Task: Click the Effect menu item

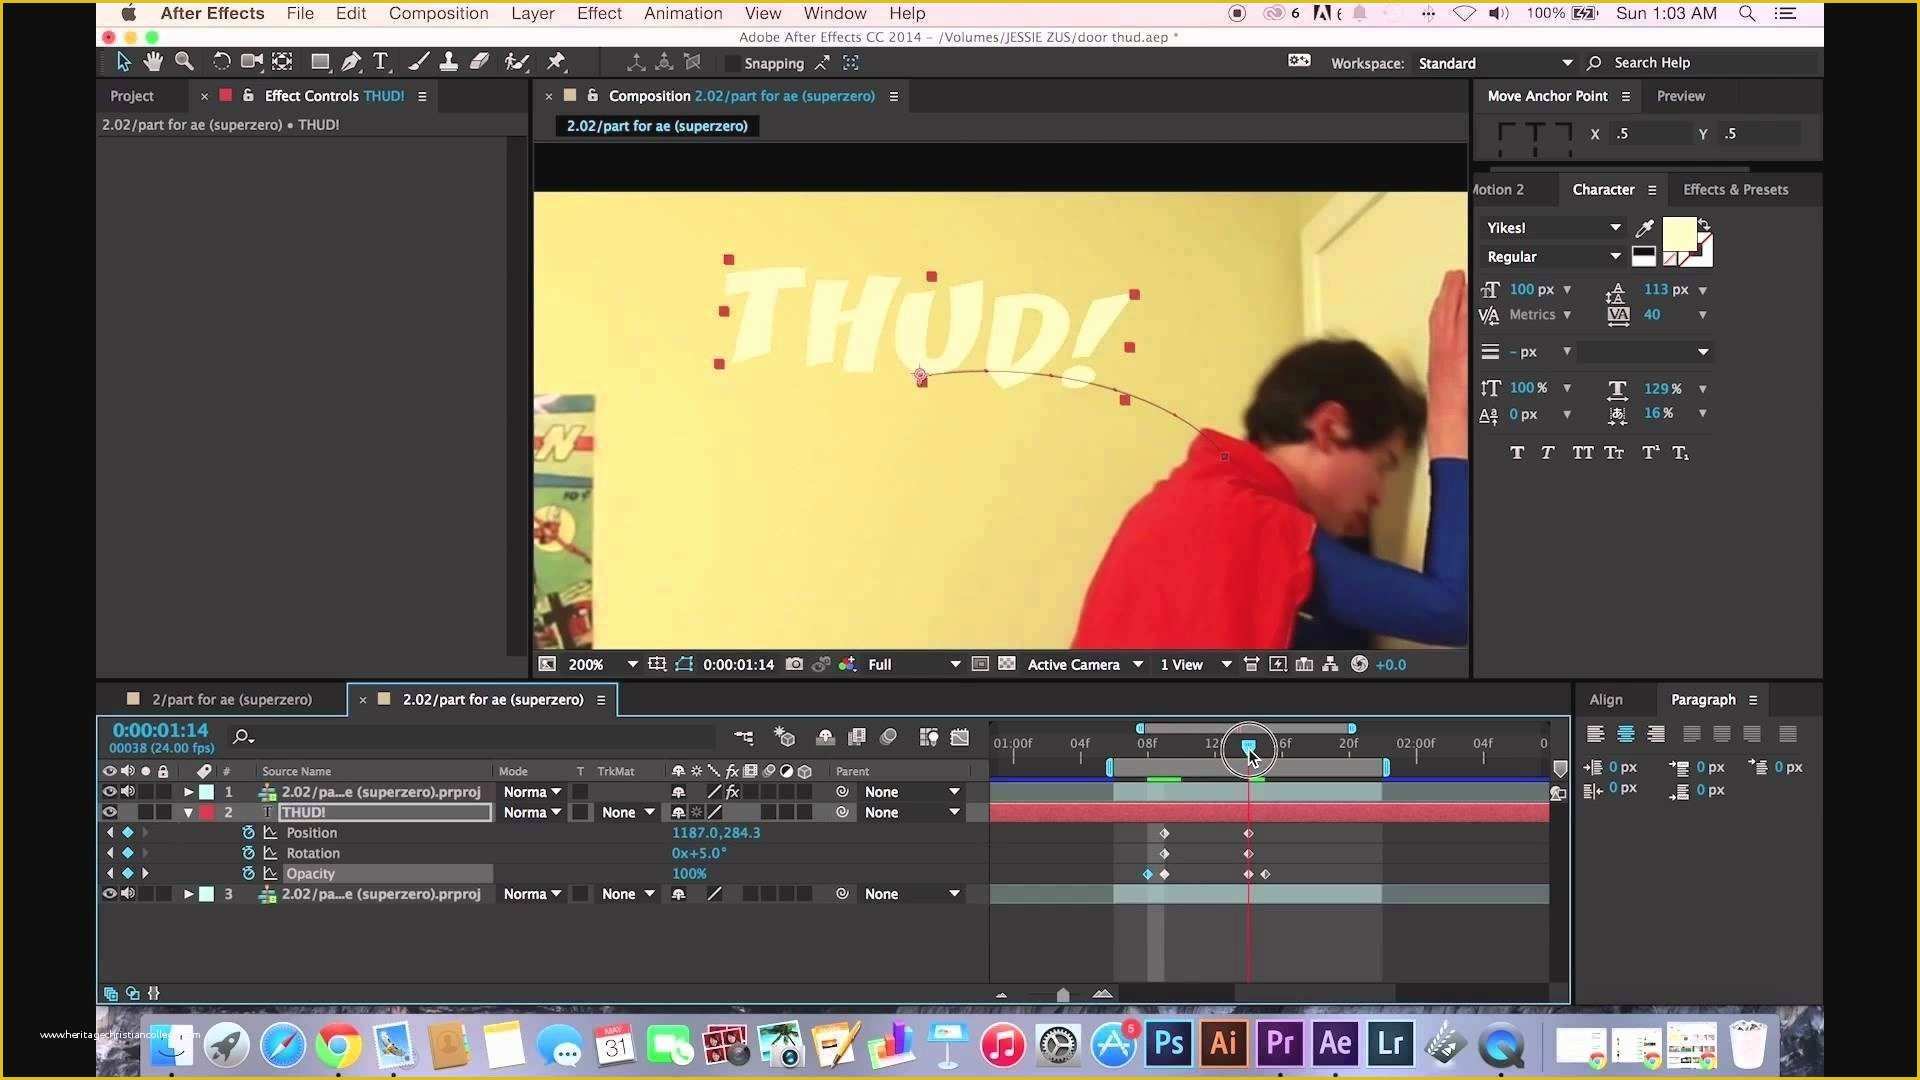Action: pos(599,13)
